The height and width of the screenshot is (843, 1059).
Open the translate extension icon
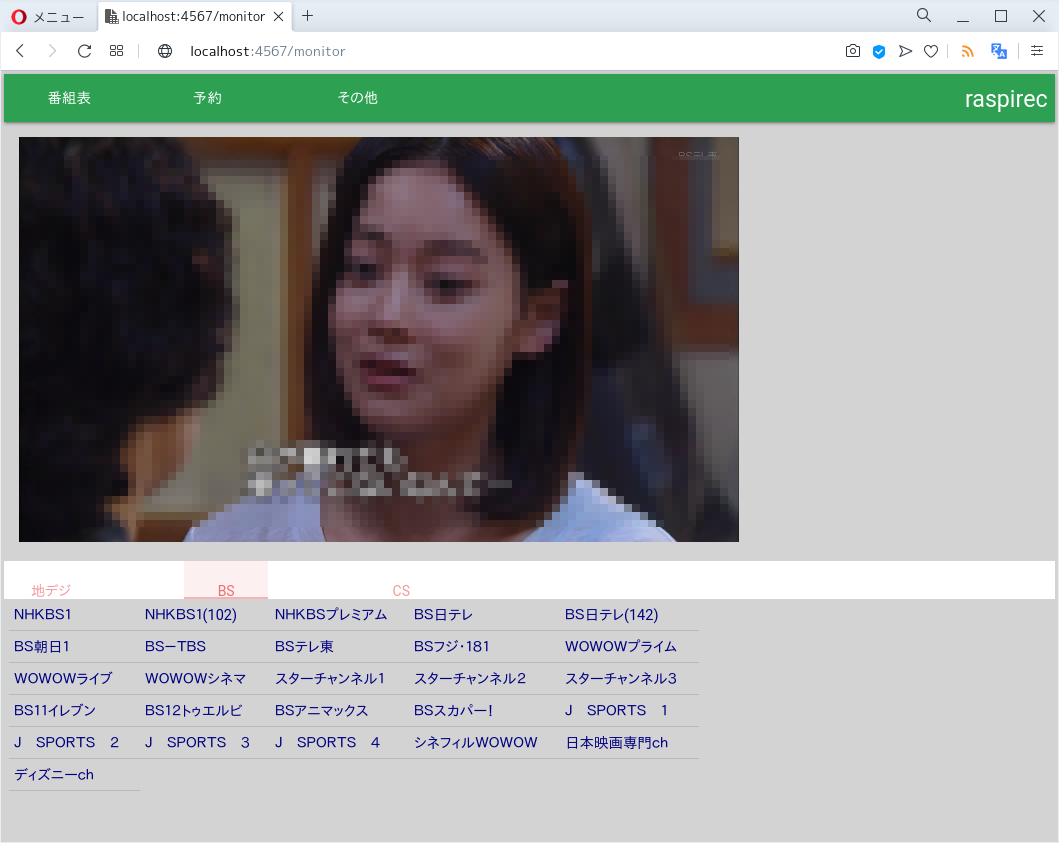(x=998, y=51)
